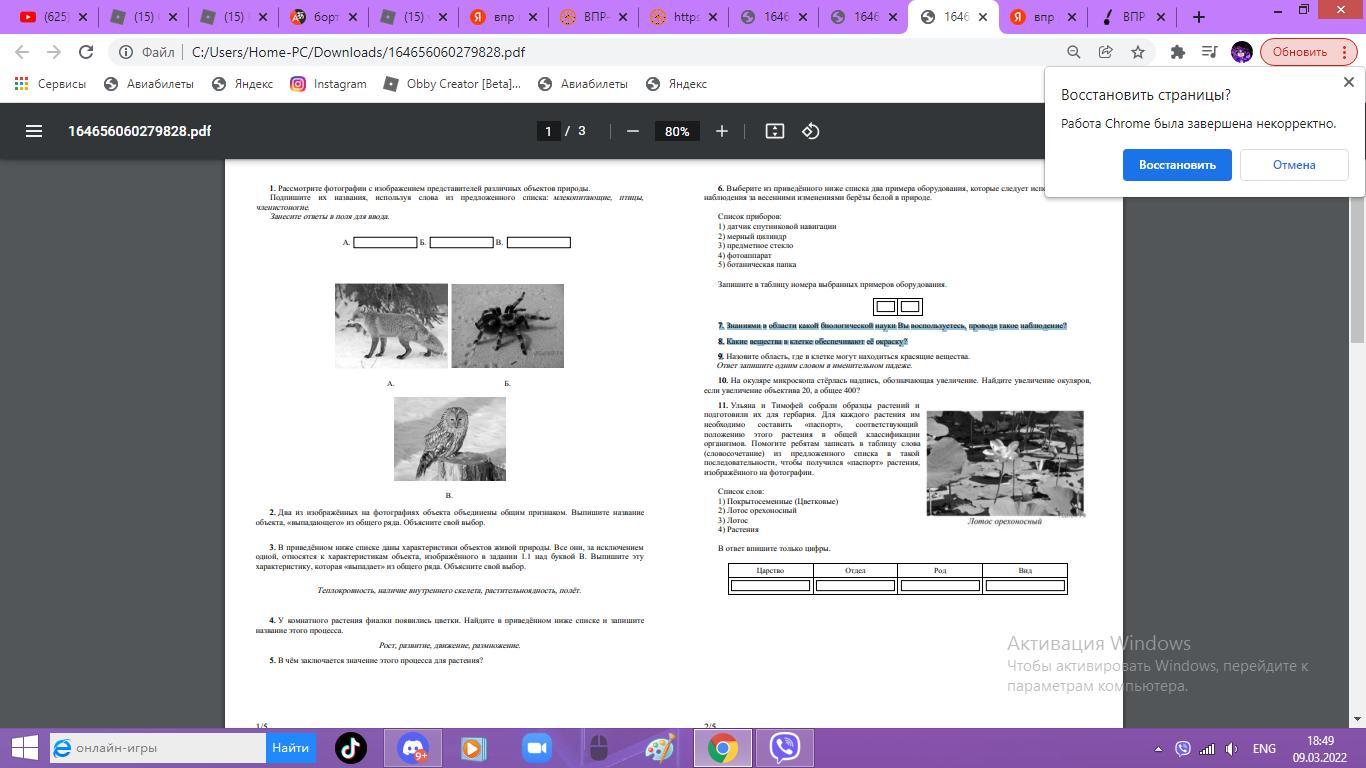
Task: Click the share page icon
Action: pos(1105,52)
